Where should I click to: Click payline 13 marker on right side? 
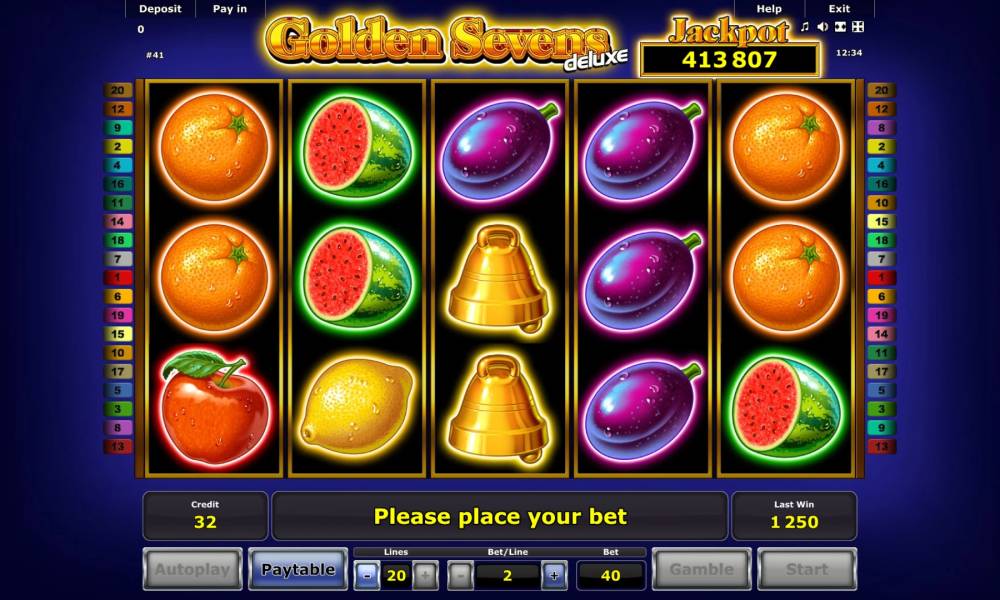click(x=881, y=446)
